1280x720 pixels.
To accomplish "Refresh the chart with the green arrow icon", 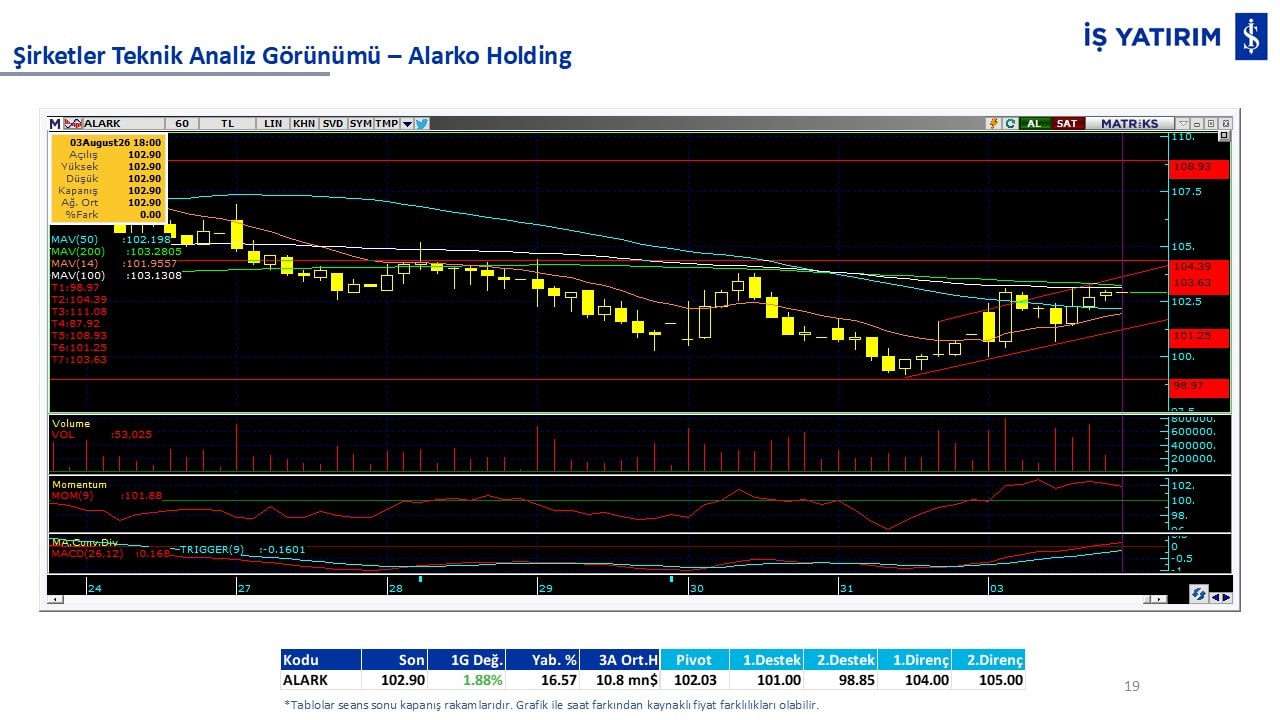I will click(1010, 124).
